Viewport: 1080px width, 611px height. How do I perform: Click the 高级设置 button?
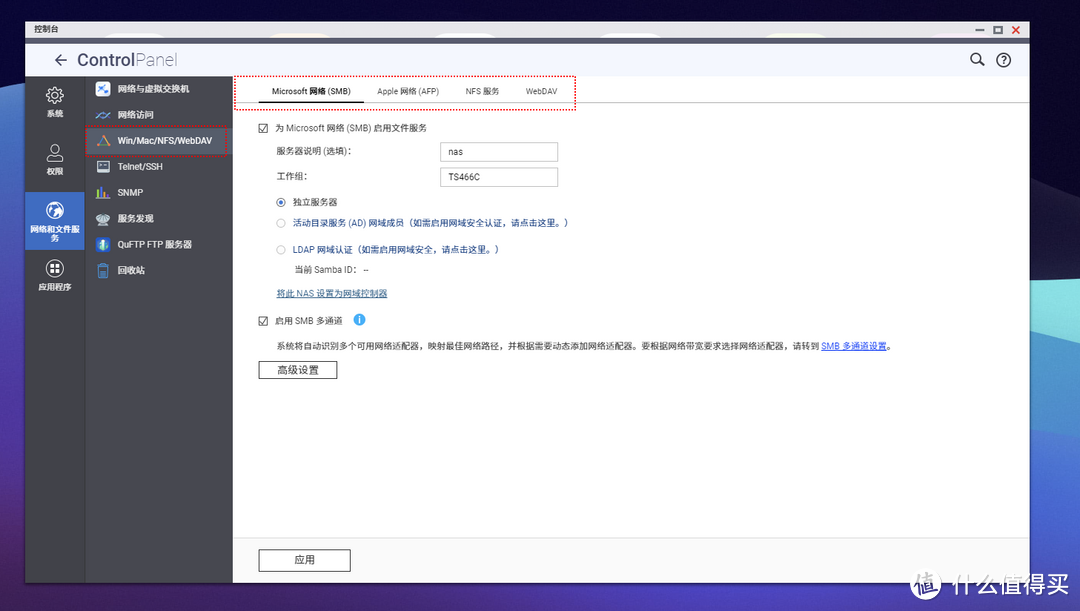tap(298, 370)
